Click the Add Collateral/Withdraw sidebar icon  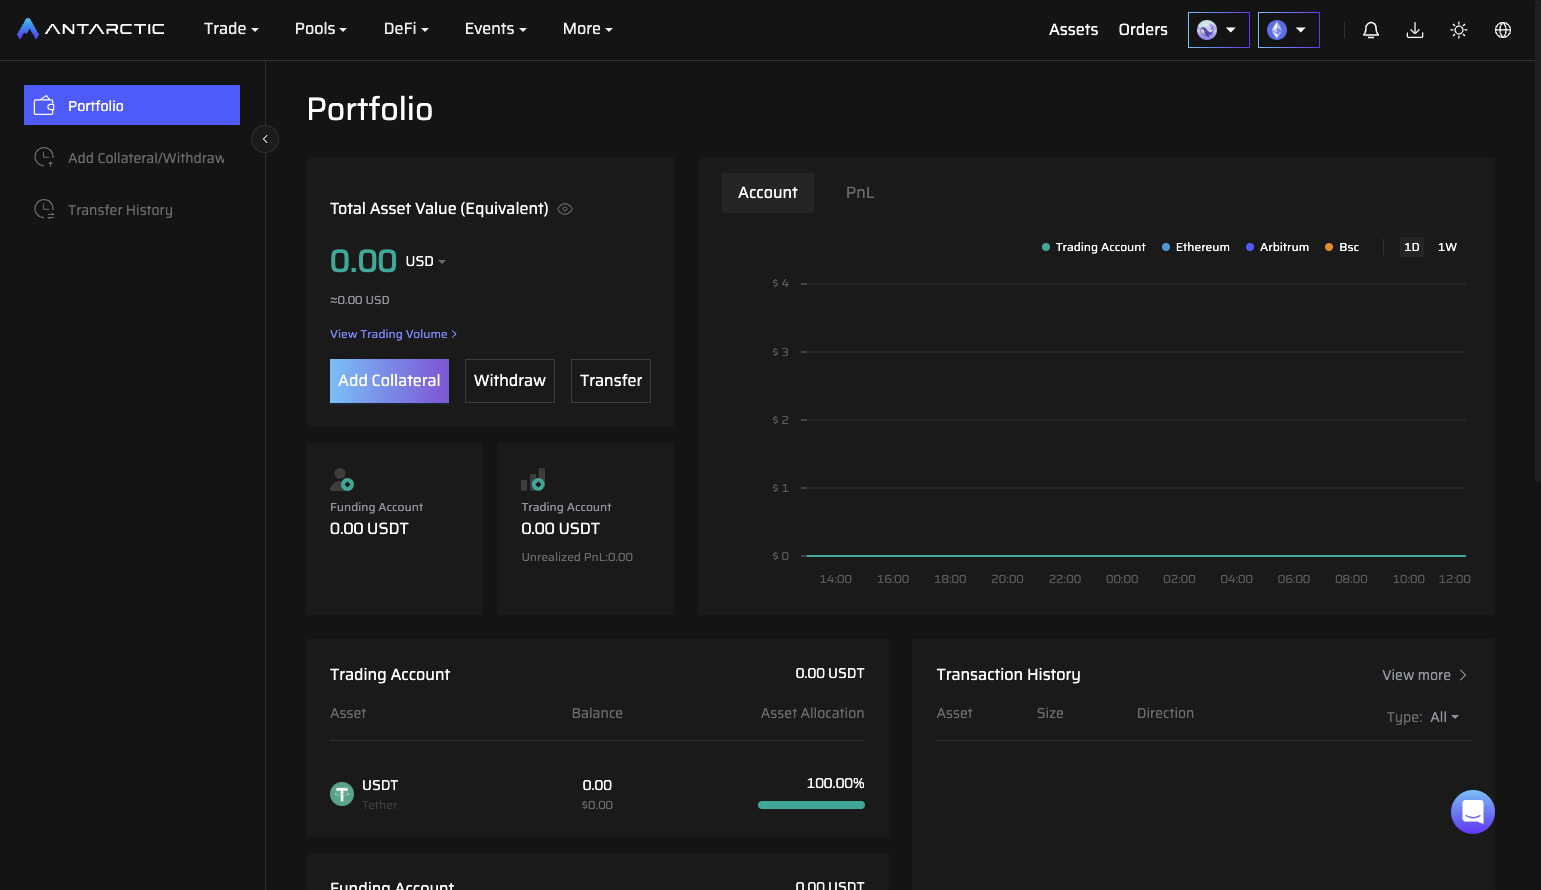point(44,157)
